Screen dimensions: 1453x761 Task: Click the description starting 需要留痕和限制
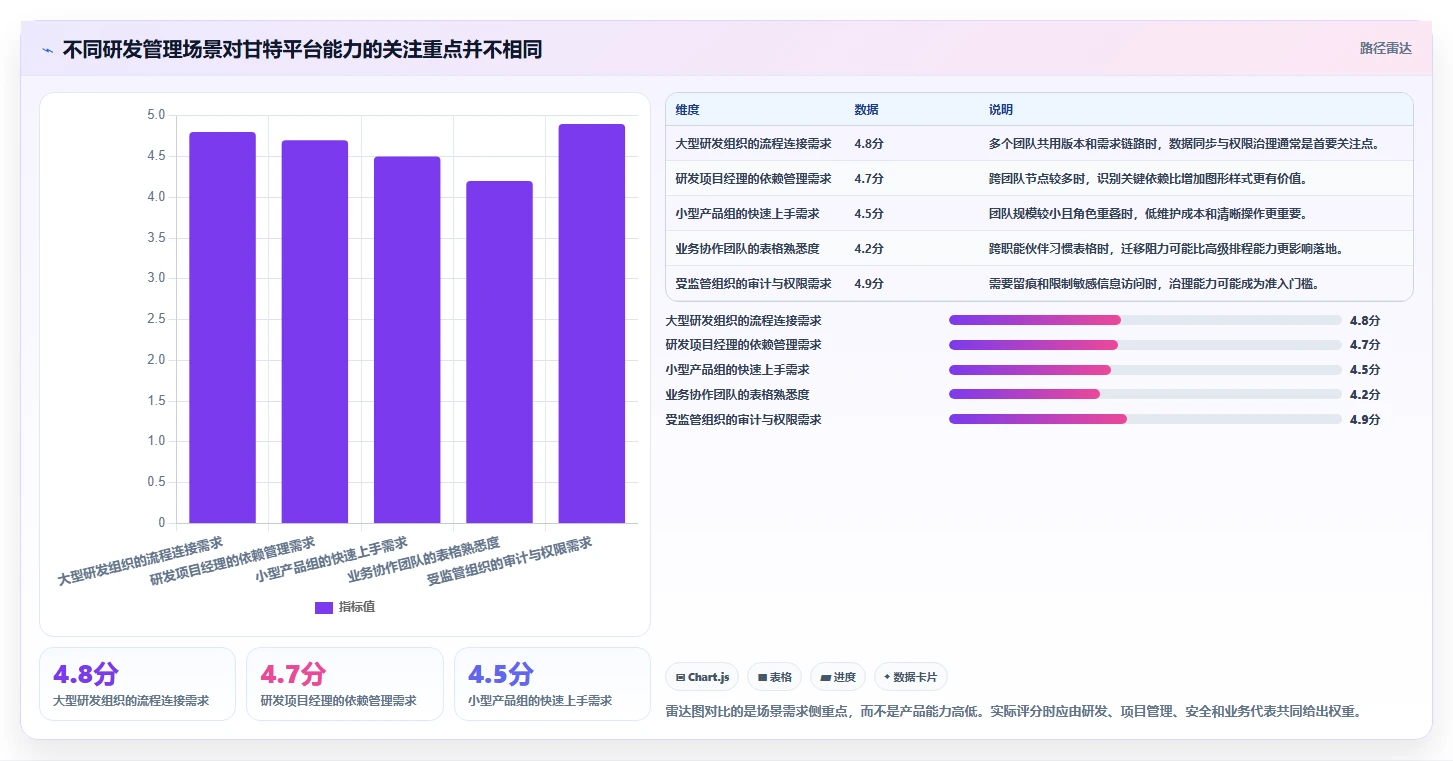[1154, 284]
